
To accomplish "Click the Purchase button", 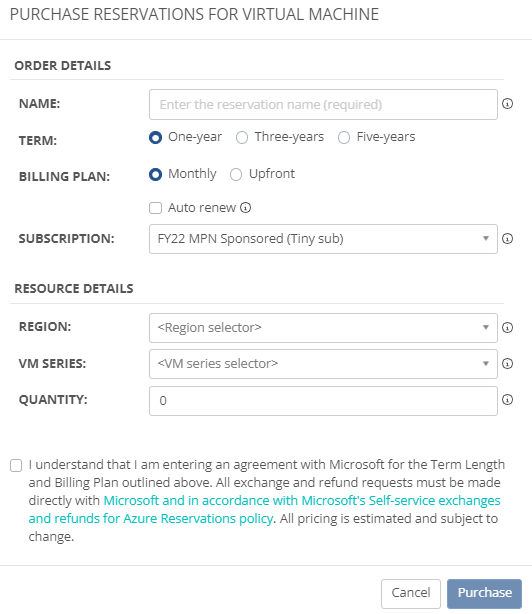I will 484,593.
